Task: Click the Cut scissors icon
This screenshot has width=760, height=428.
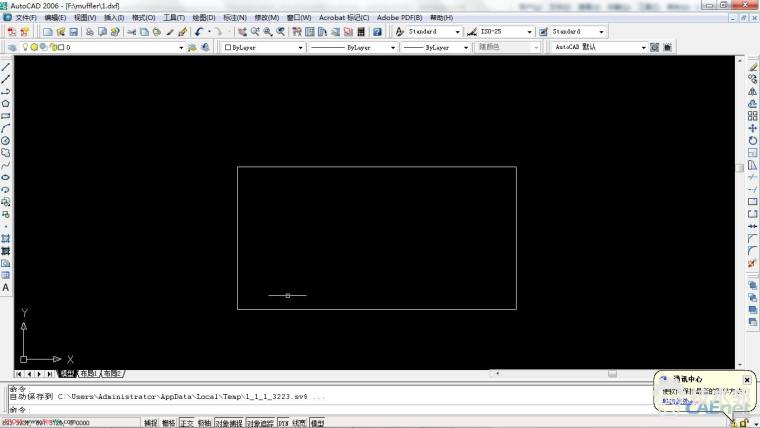Action: pyautogui.click(x=130, y=32)
